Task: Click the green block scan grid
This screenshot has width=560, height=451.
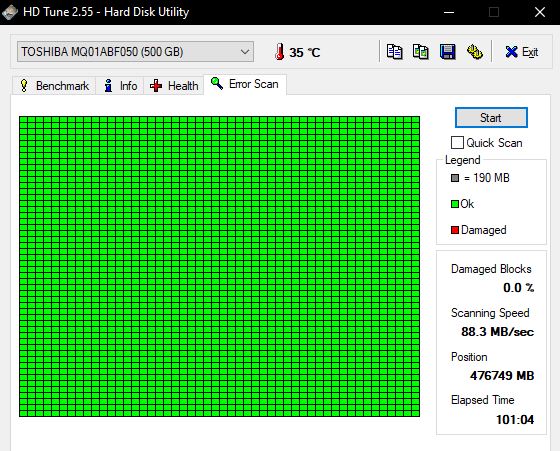Action: click(x=219, y=266)
